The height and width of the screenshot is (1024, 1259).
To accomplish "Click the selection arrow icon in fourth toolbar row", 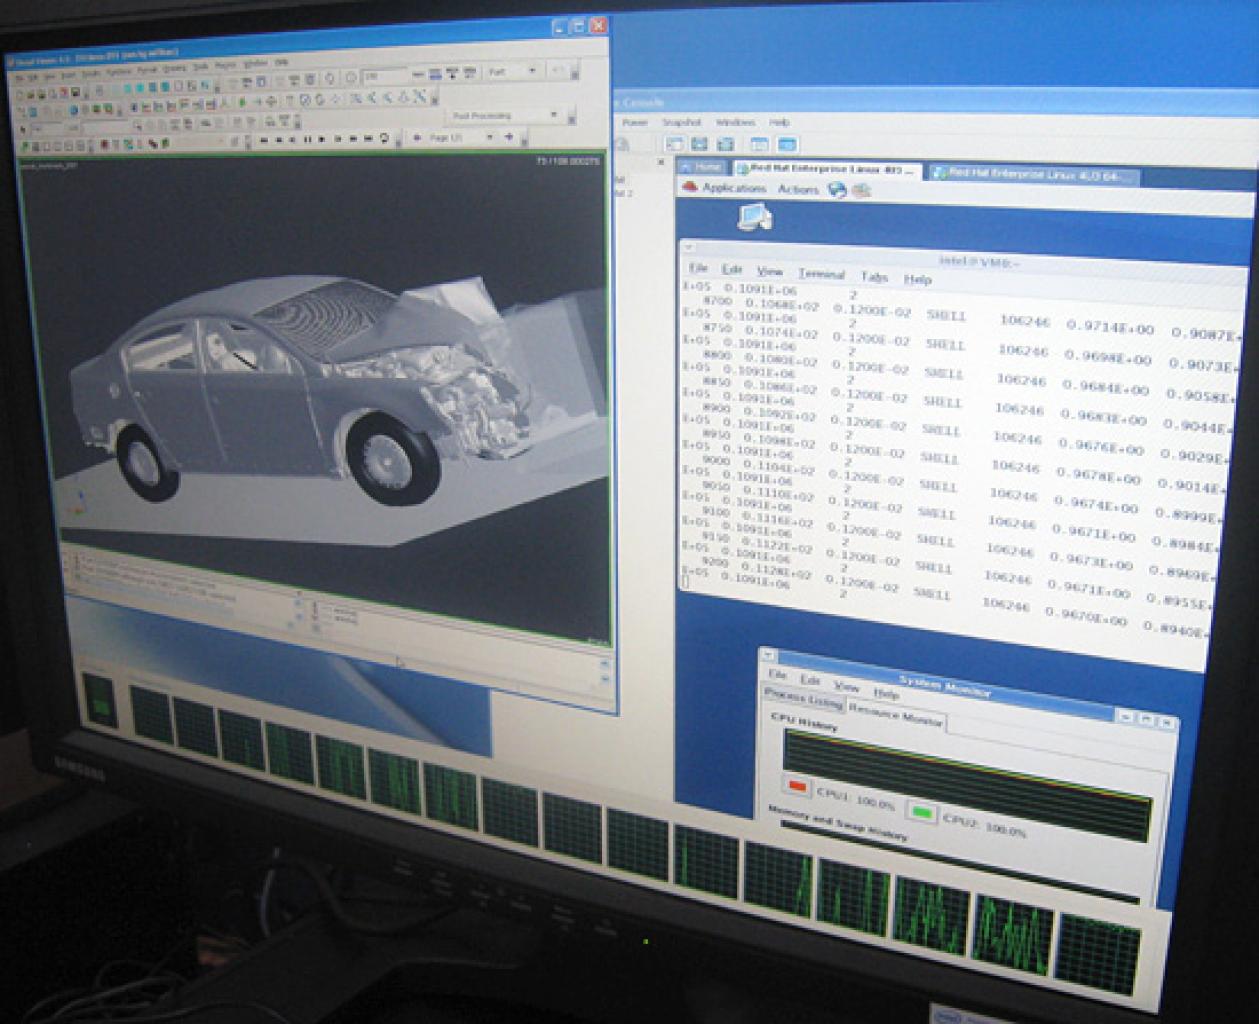I will tap(22, 129).
